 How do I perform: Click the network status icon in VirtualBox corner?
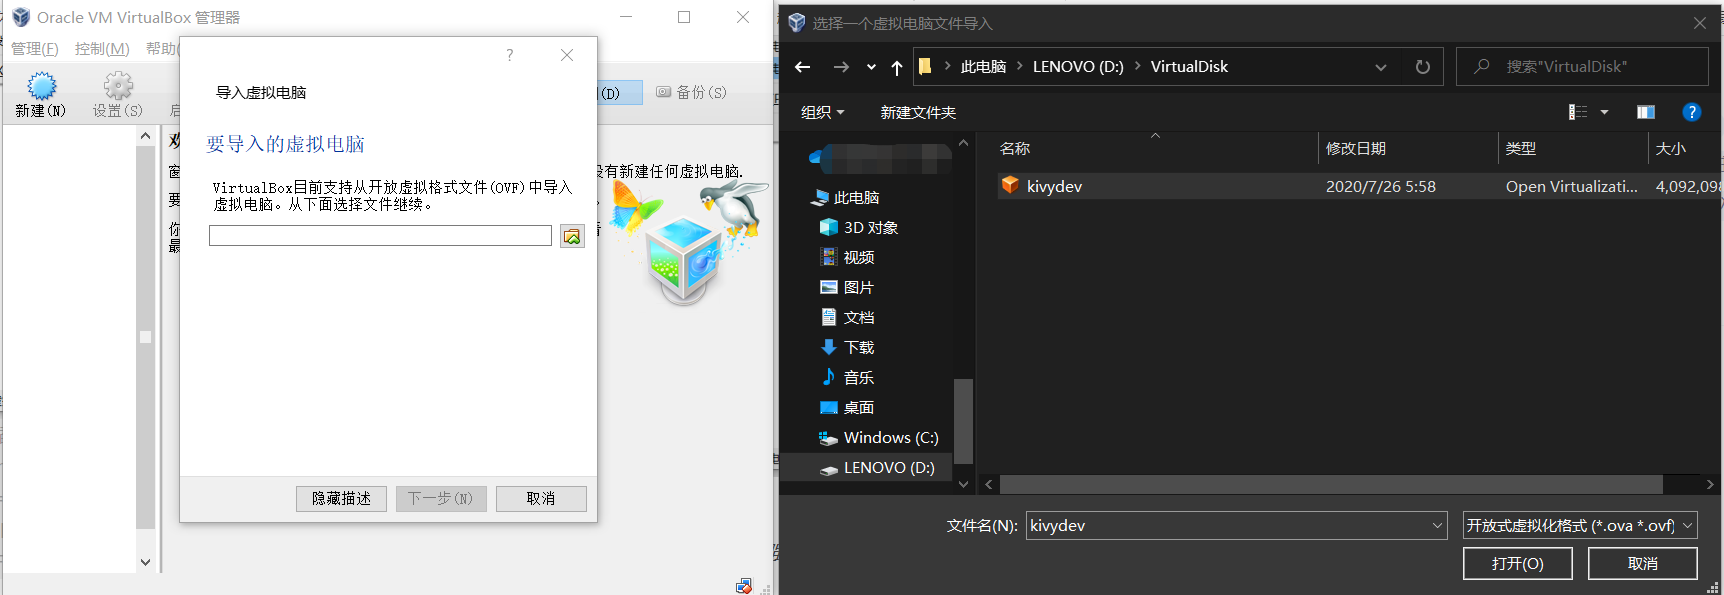coord(744,586)
